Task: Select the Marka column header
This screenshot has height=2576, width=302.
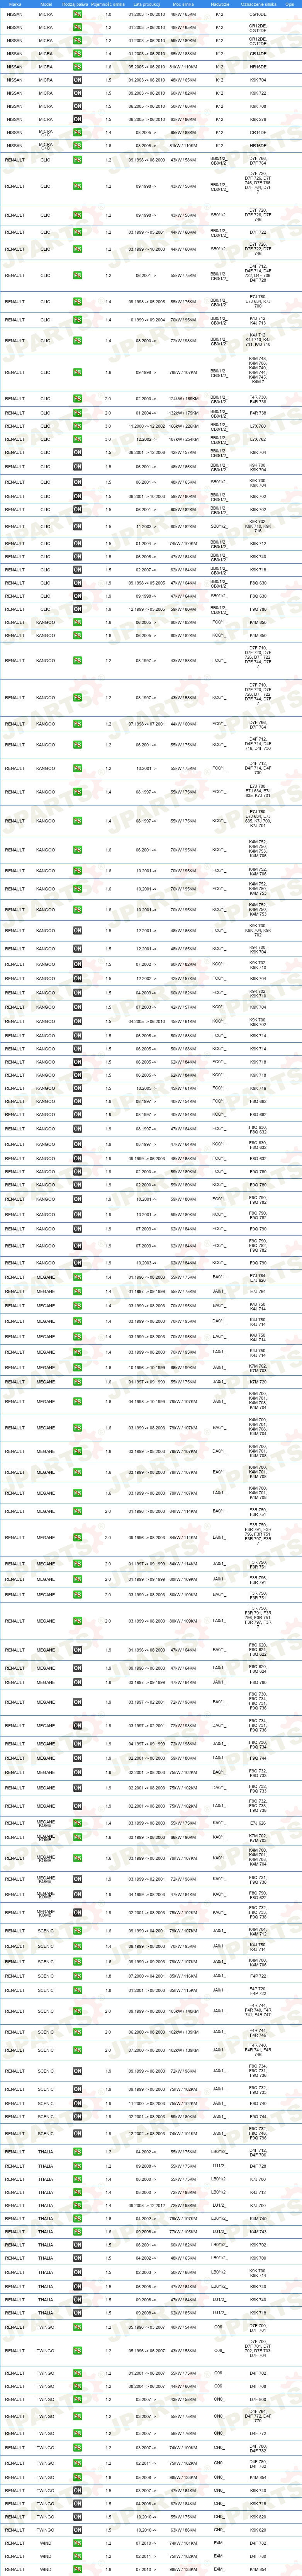Action: (x=15, y=4)
